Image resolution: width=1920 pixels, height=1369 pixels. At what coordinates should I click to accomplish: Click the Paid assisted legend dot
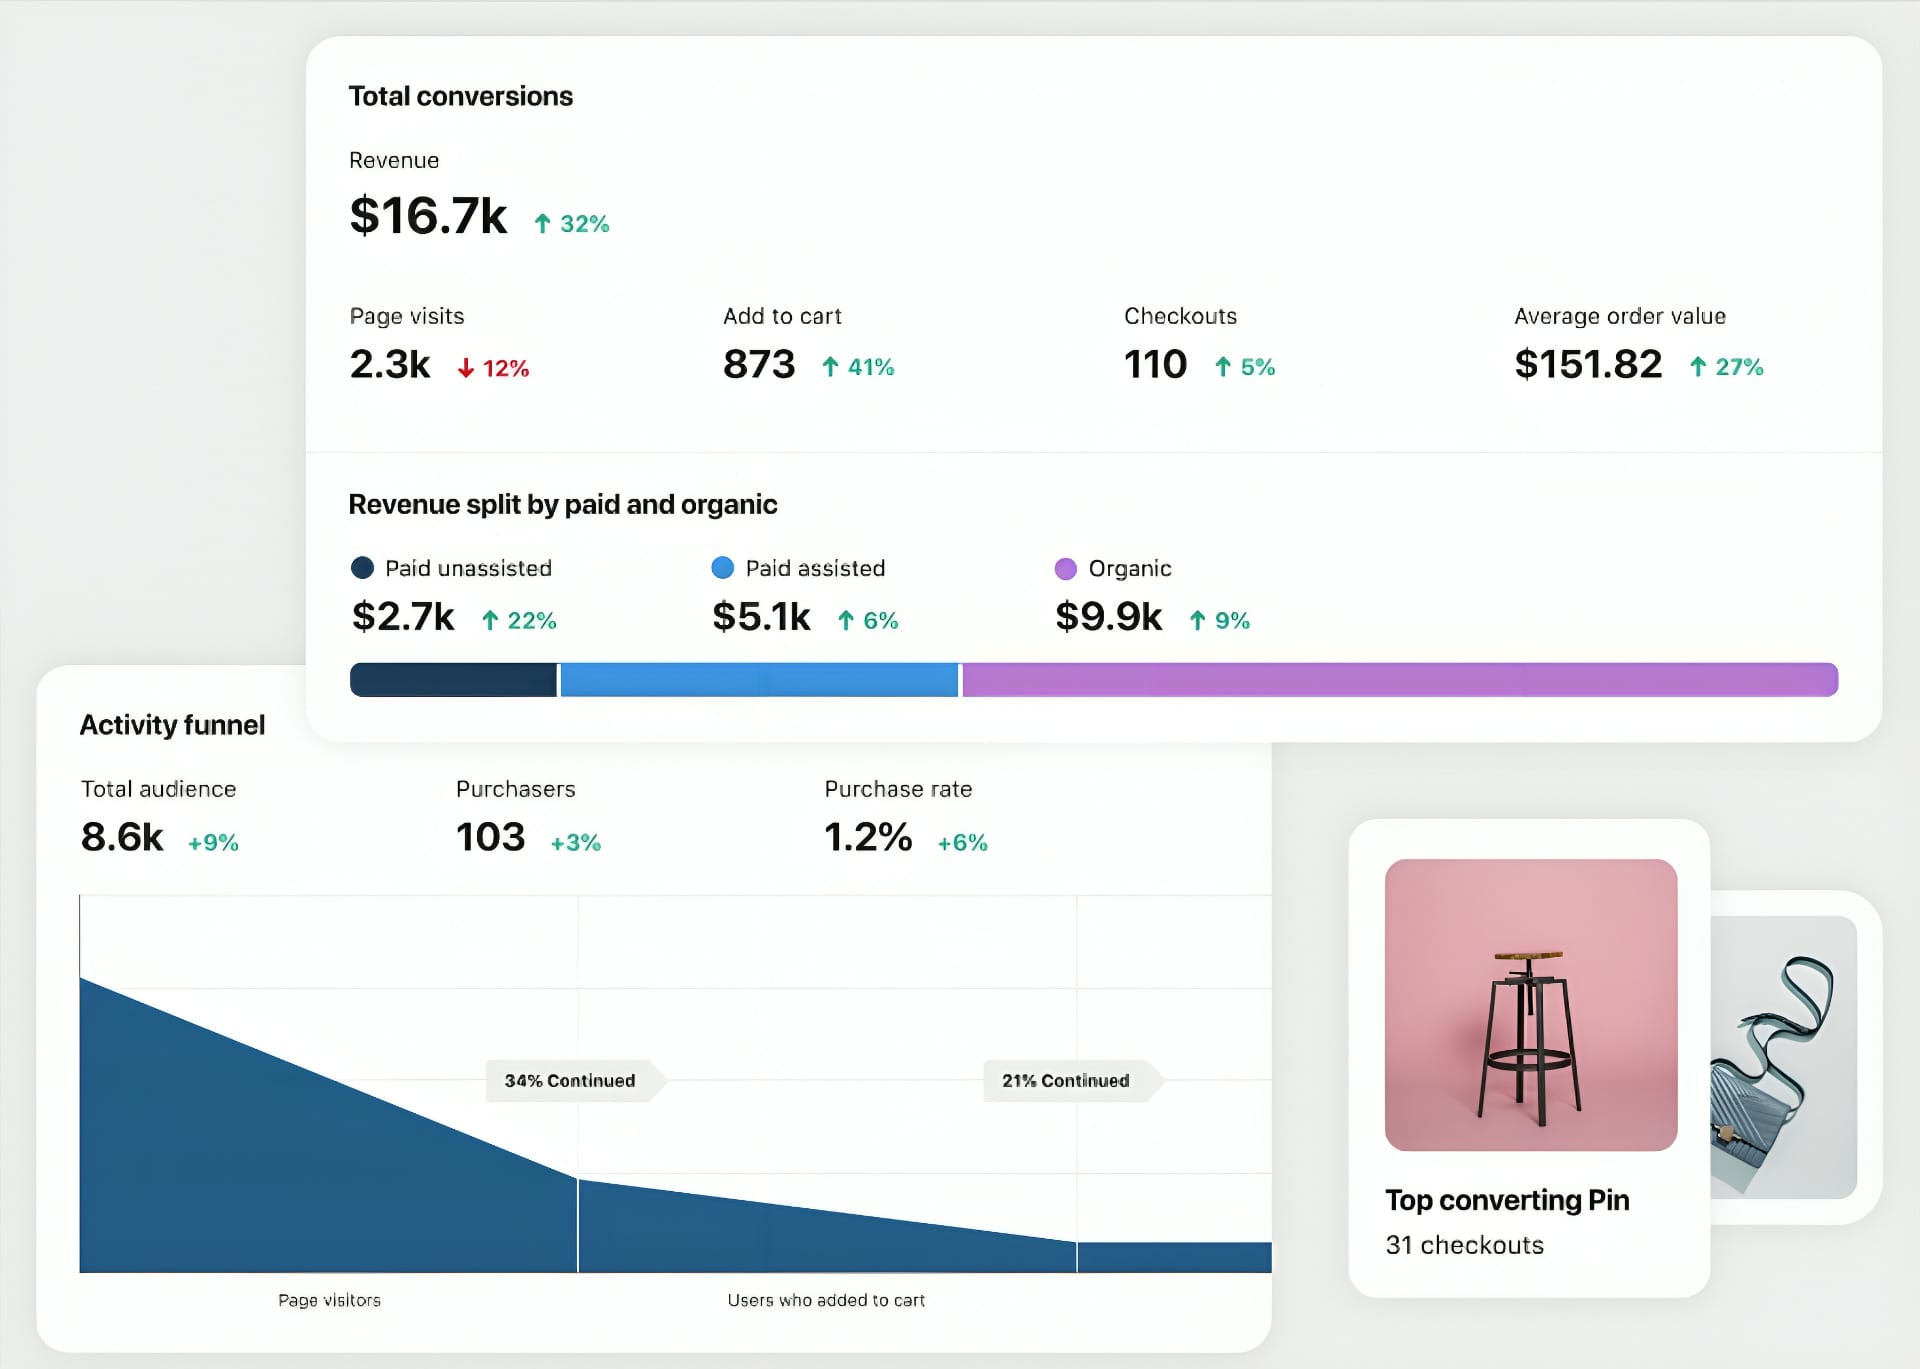click(723, 568)
